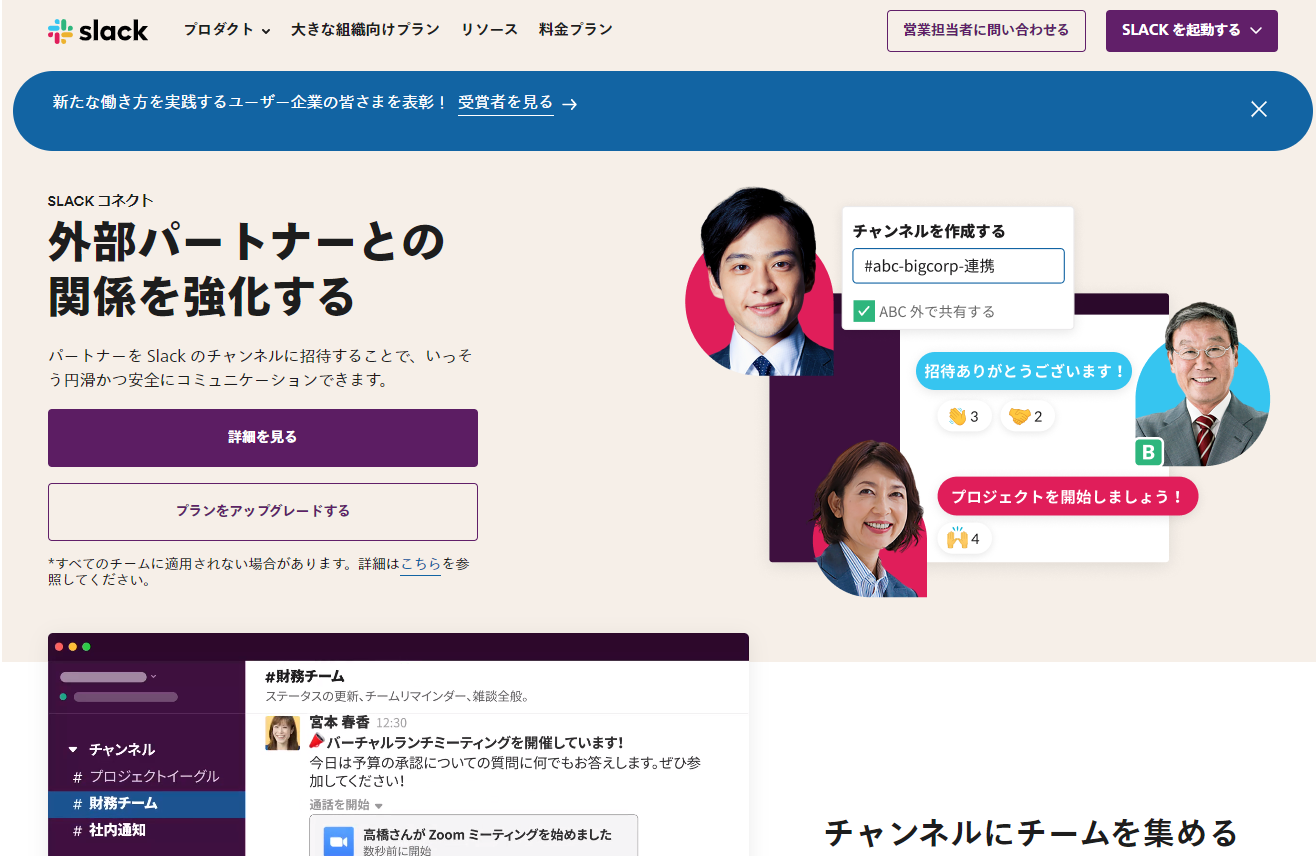
Task: Open the プロダクト dropdown menu
Action: 227,30
